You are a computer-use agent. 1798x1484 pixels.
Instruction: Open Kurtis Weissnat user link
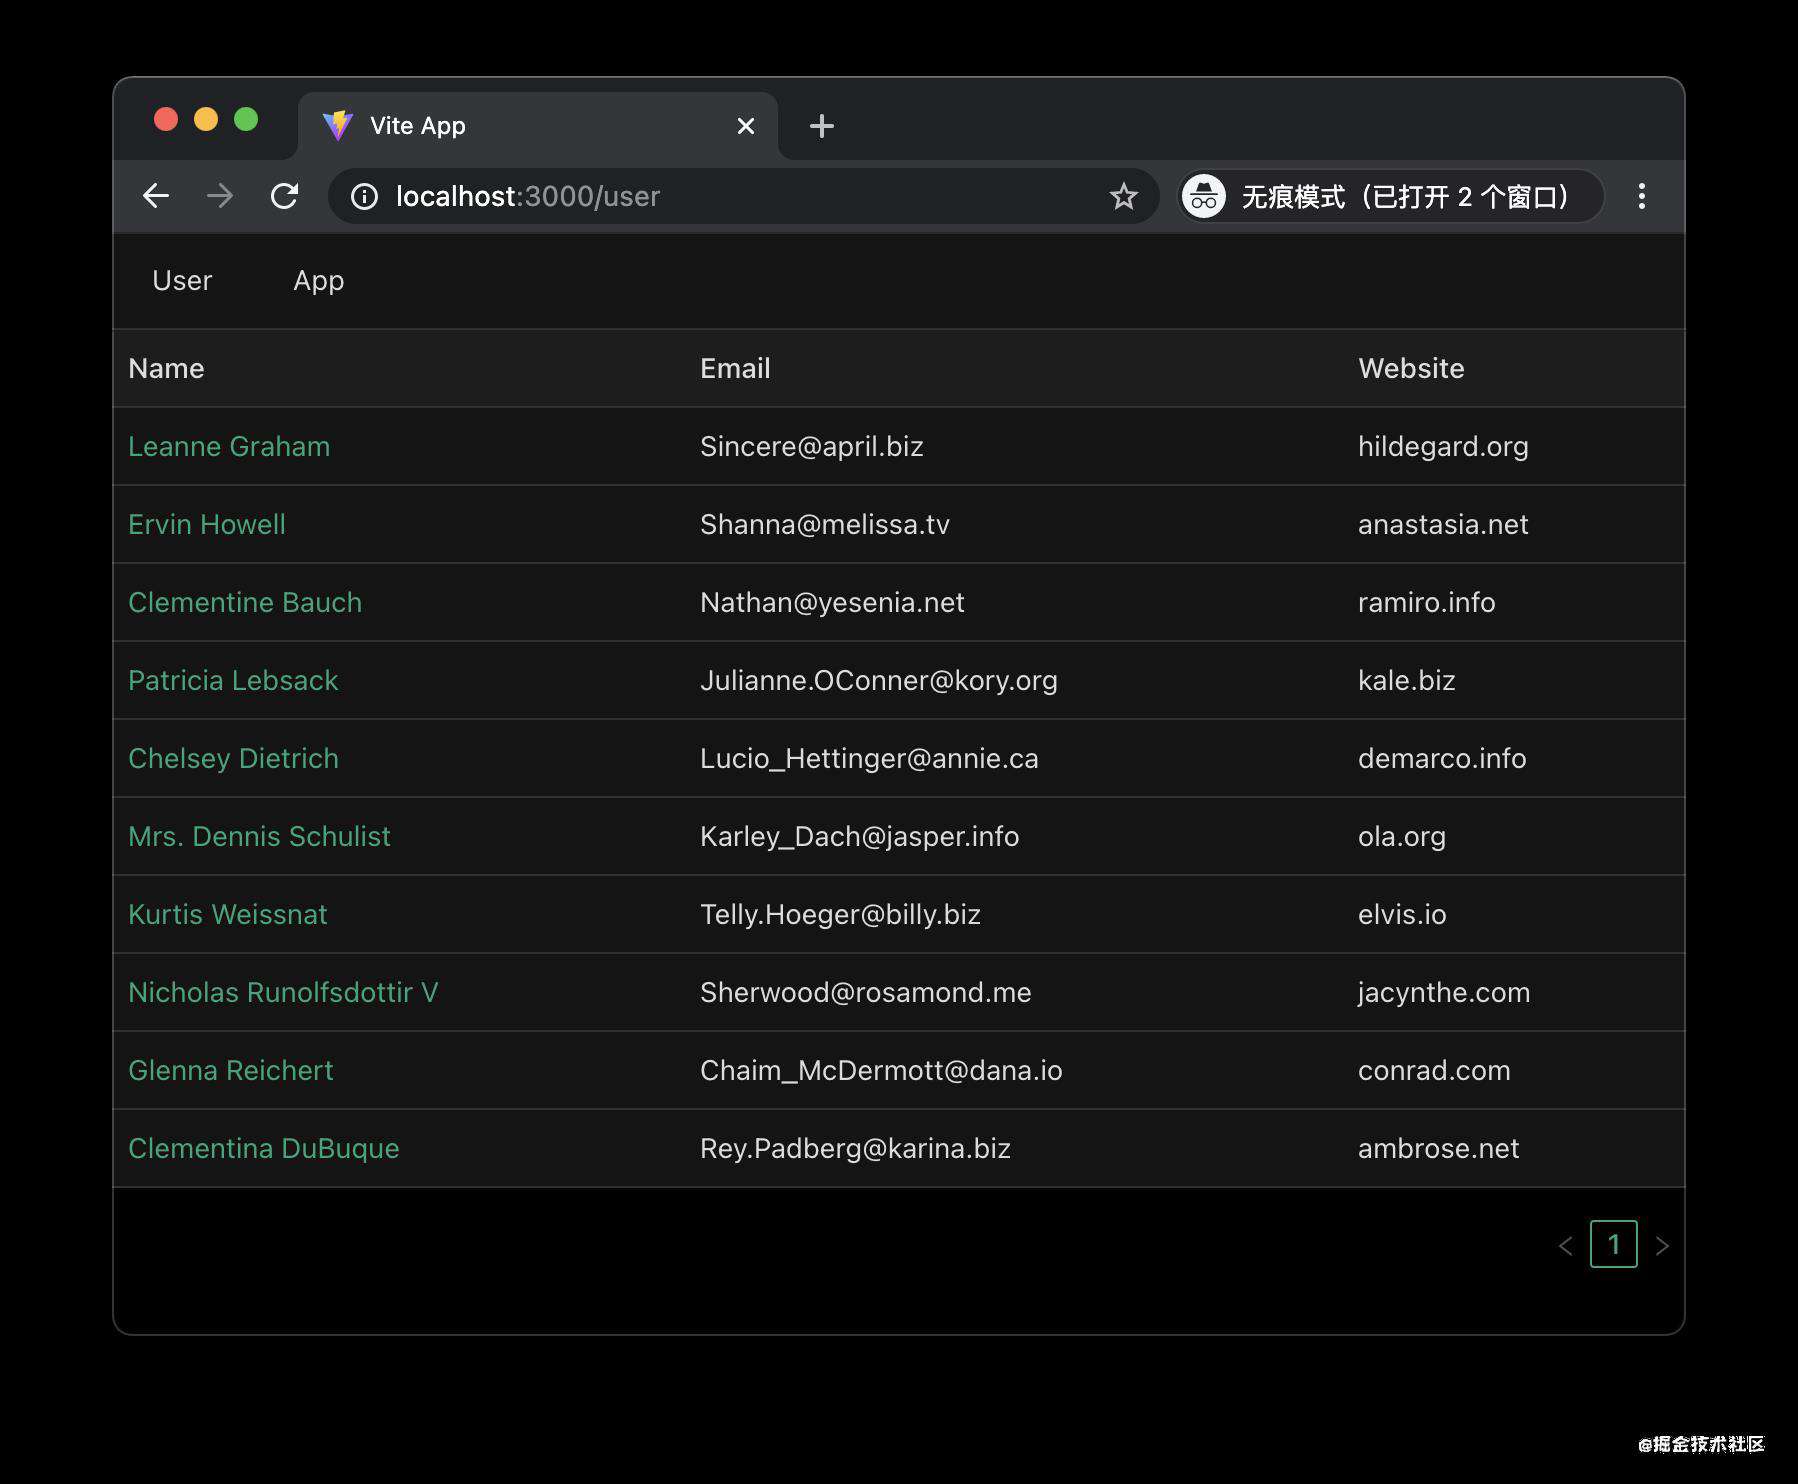[x=228, y=915]
